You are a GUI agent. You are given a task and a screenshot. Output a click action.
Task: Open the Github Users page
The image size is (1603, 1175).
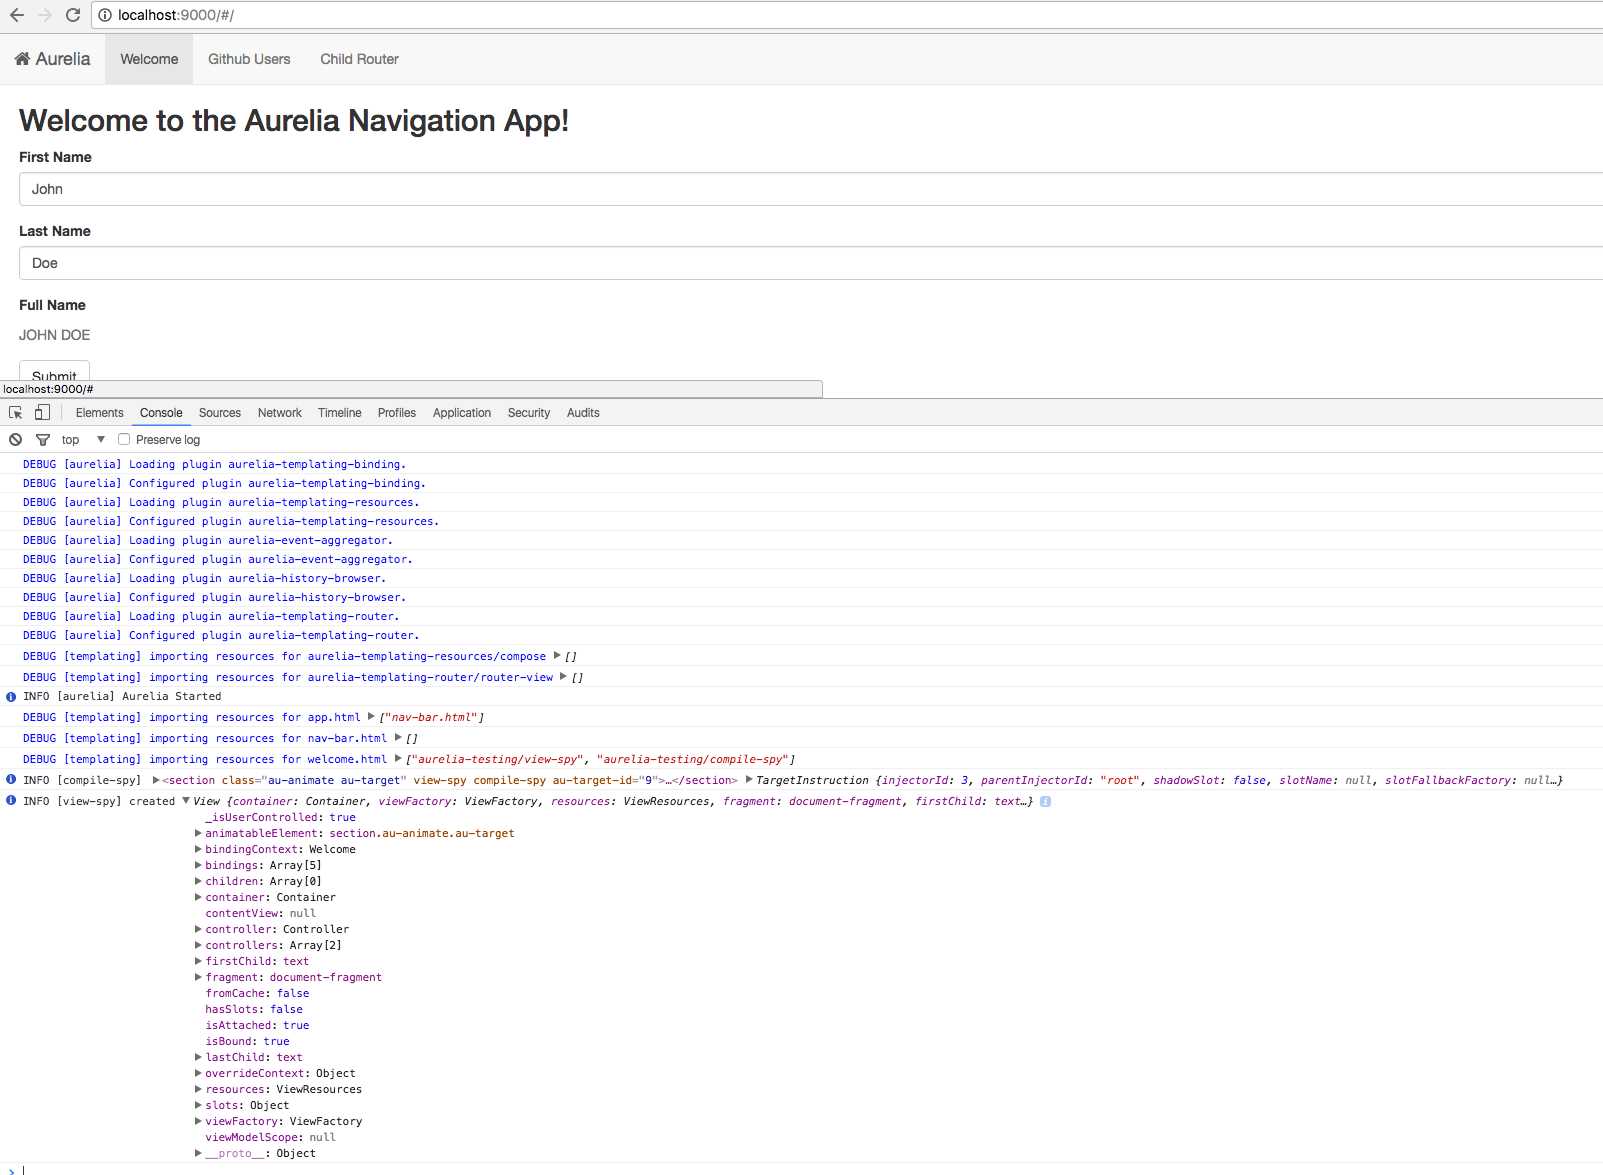[x=248, y=59]
